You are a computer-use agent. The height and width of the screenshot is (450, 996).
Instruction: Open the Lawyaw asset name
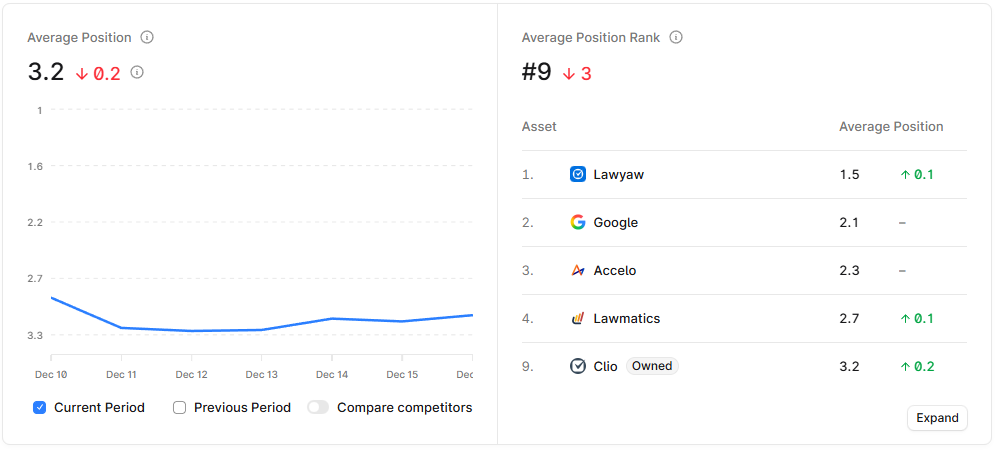618,175
